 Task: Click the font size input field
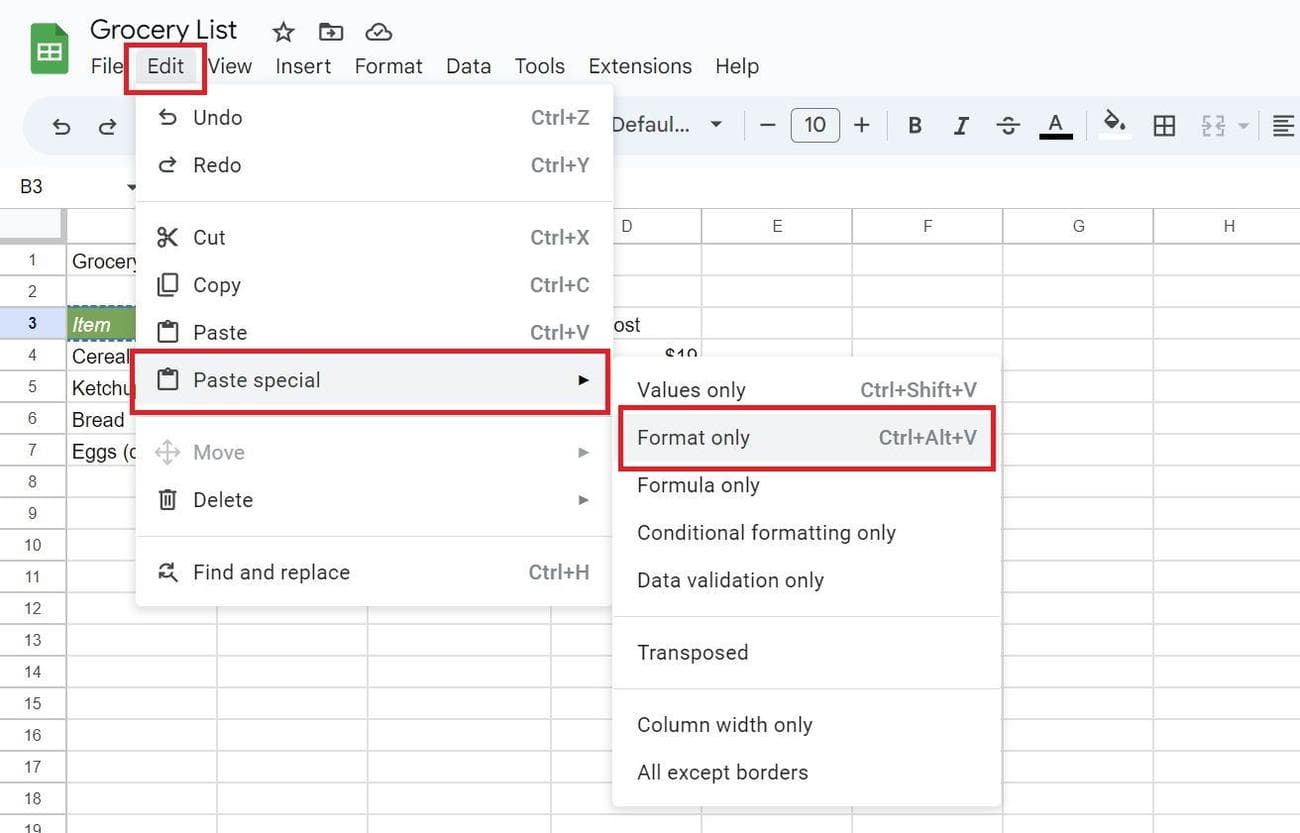[815, 125]
